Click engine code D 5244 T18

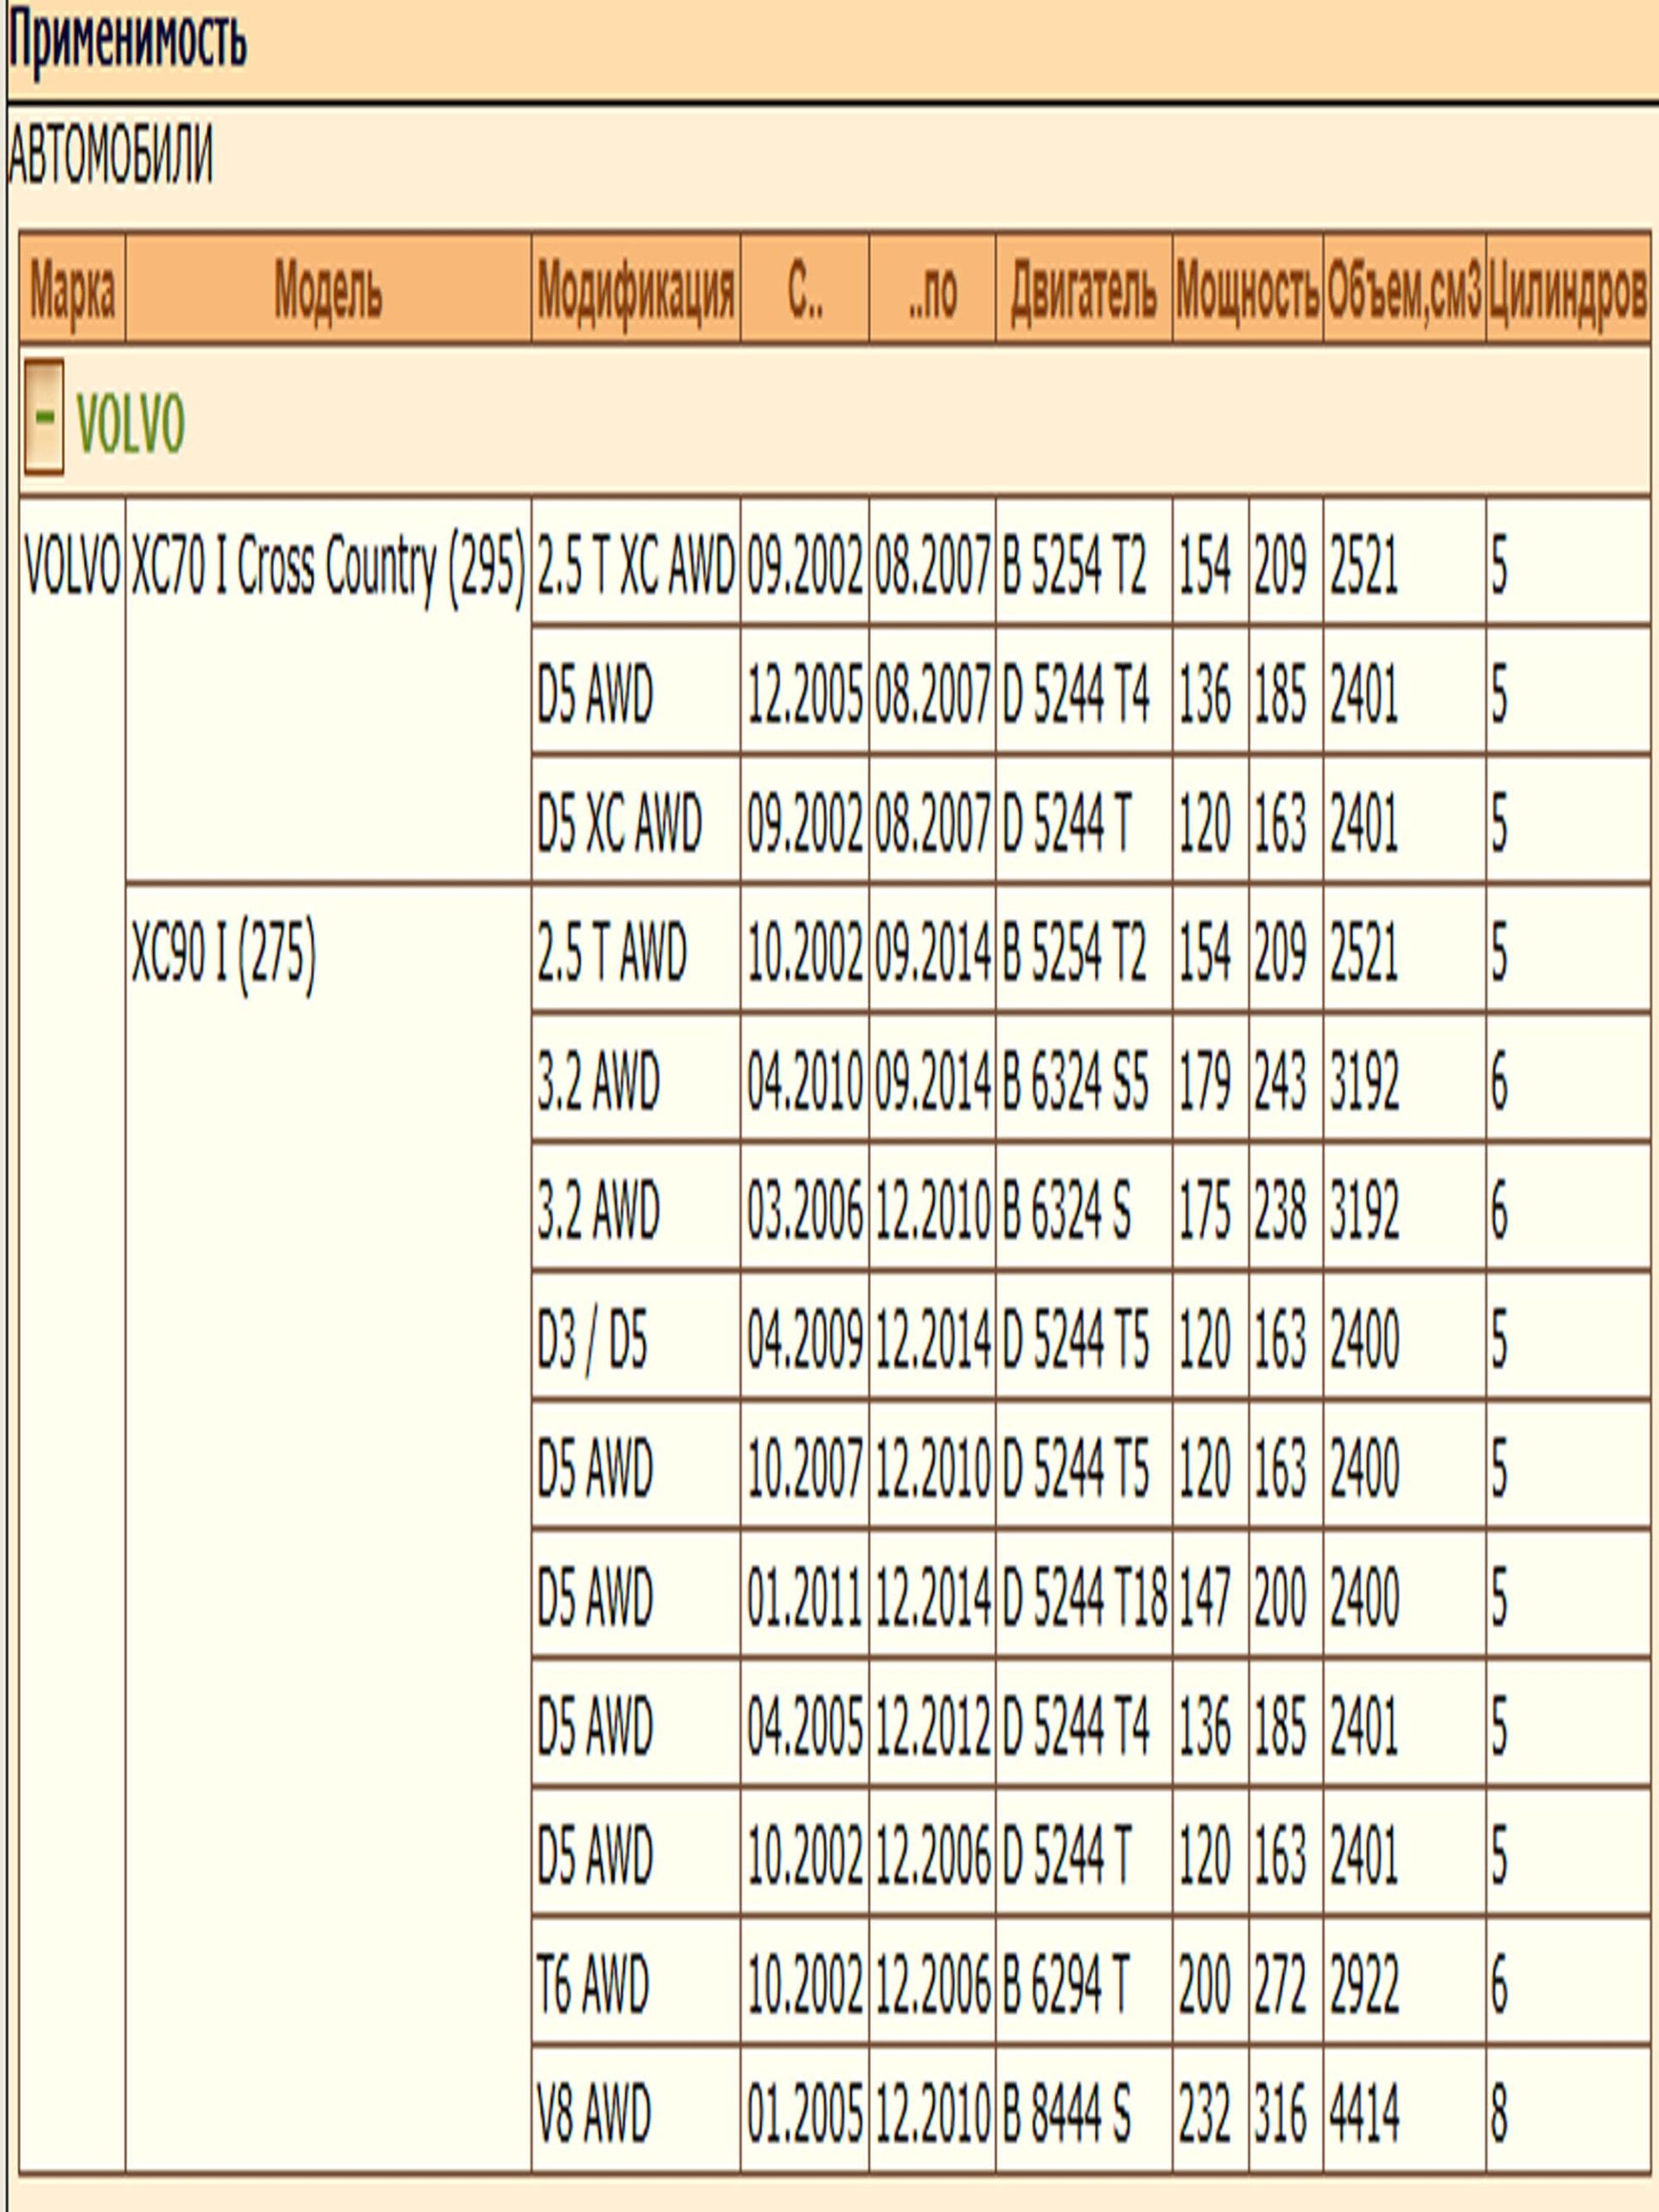pyautogui.click(x=1084, y=1597)
